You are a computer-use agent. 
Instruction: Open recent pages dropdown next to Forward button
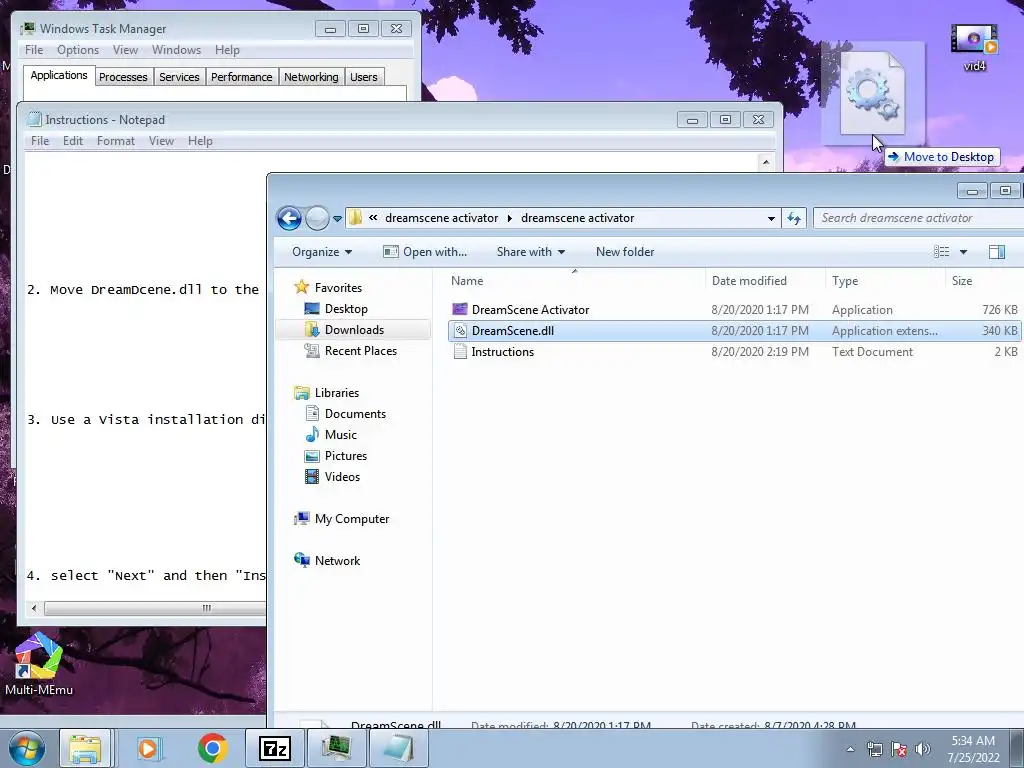coord(337,219)
